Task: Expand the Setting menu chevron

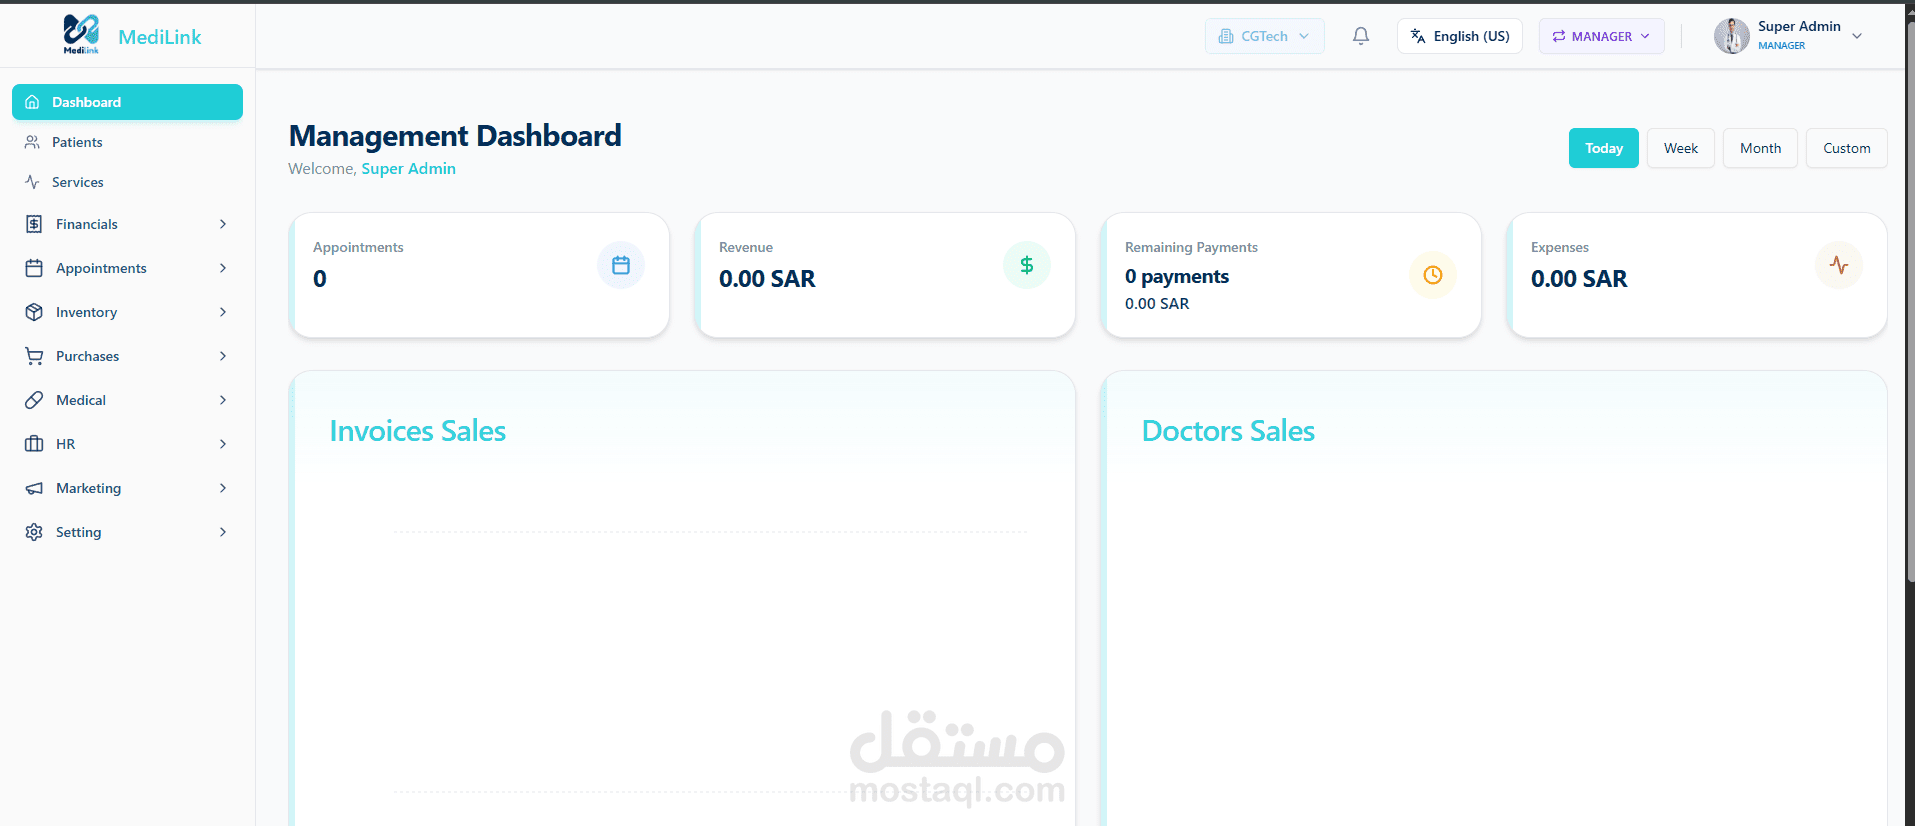Action: [223, 532]
